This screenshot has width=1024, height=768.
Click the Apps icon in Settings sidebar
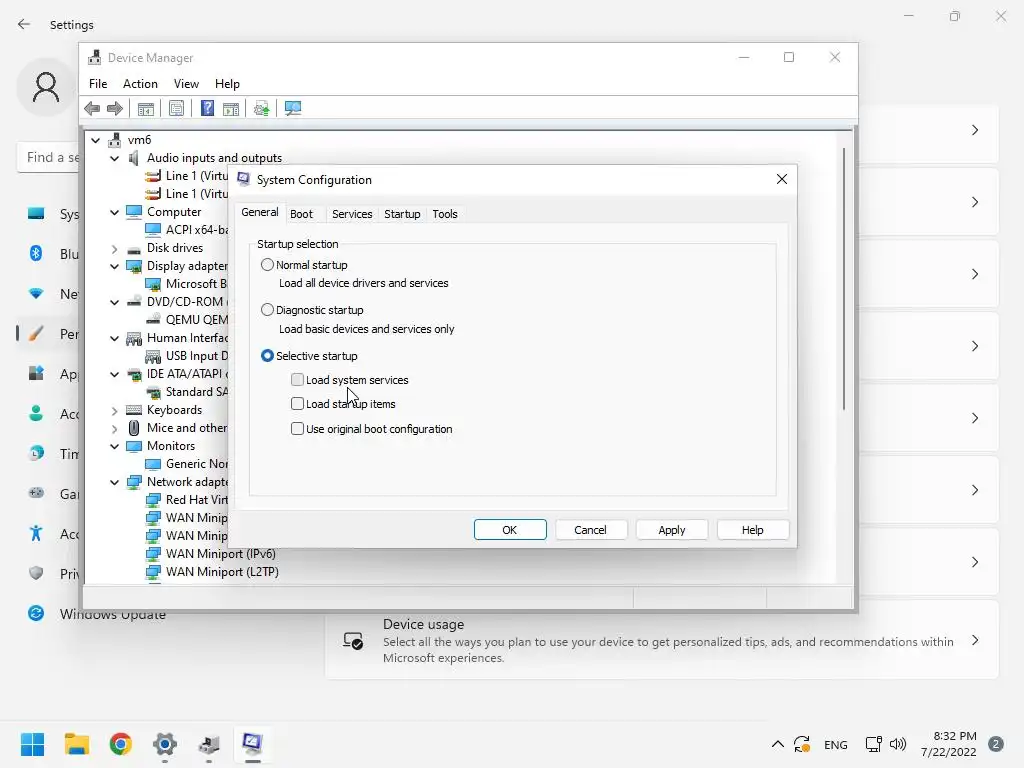(36, 374)
